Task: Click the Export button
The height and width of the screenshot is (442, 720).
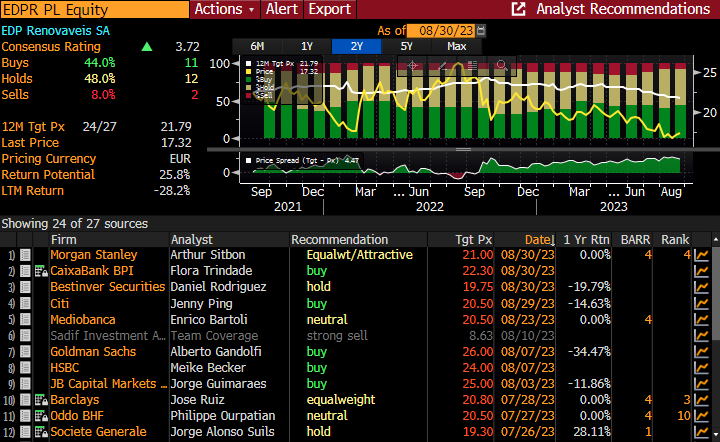Action: click(329, 9)
